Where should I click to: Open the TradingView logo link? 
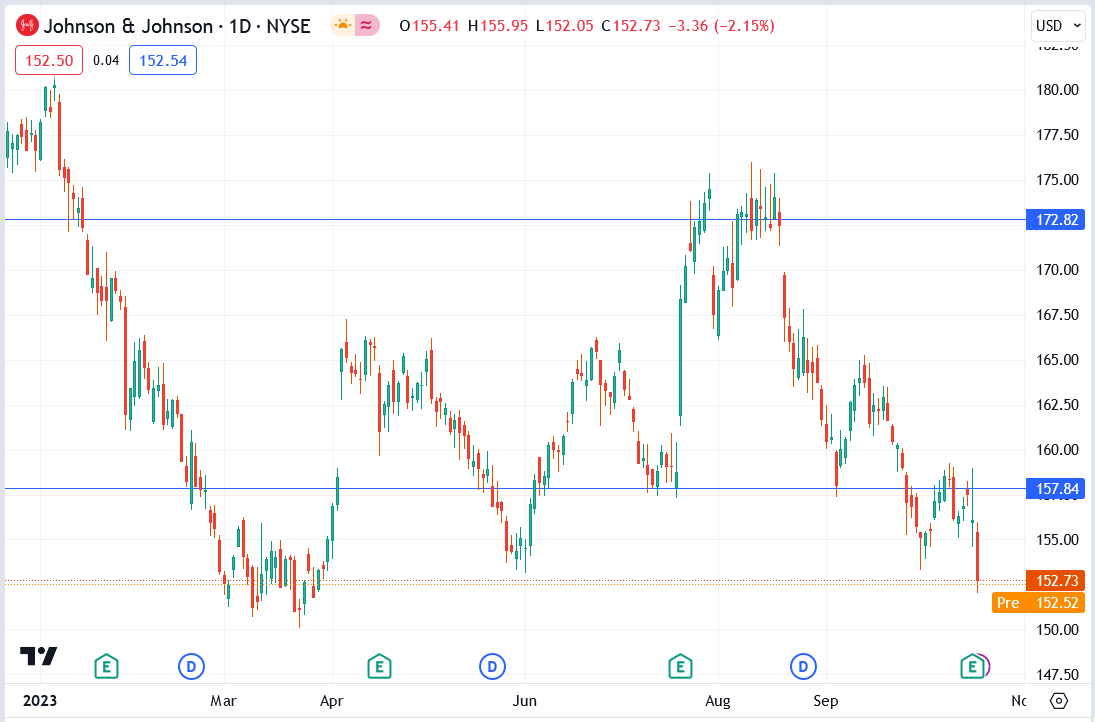click(x=38, y=656)
